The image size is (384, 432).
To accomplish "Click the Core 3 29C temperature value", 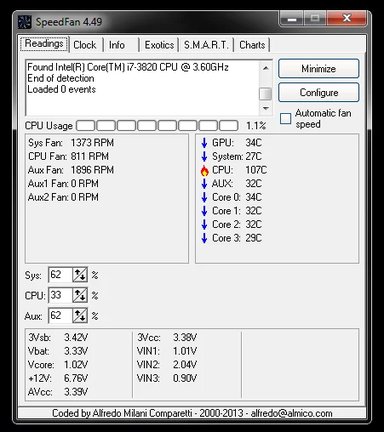I will 253,239.
